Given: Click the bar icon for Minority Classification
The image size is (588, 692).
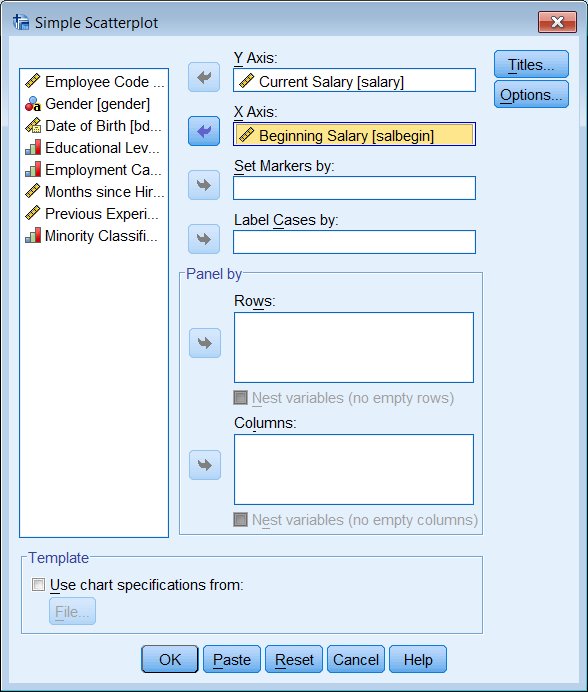Looking at the screenshot, I should click(x=33, y=235).
